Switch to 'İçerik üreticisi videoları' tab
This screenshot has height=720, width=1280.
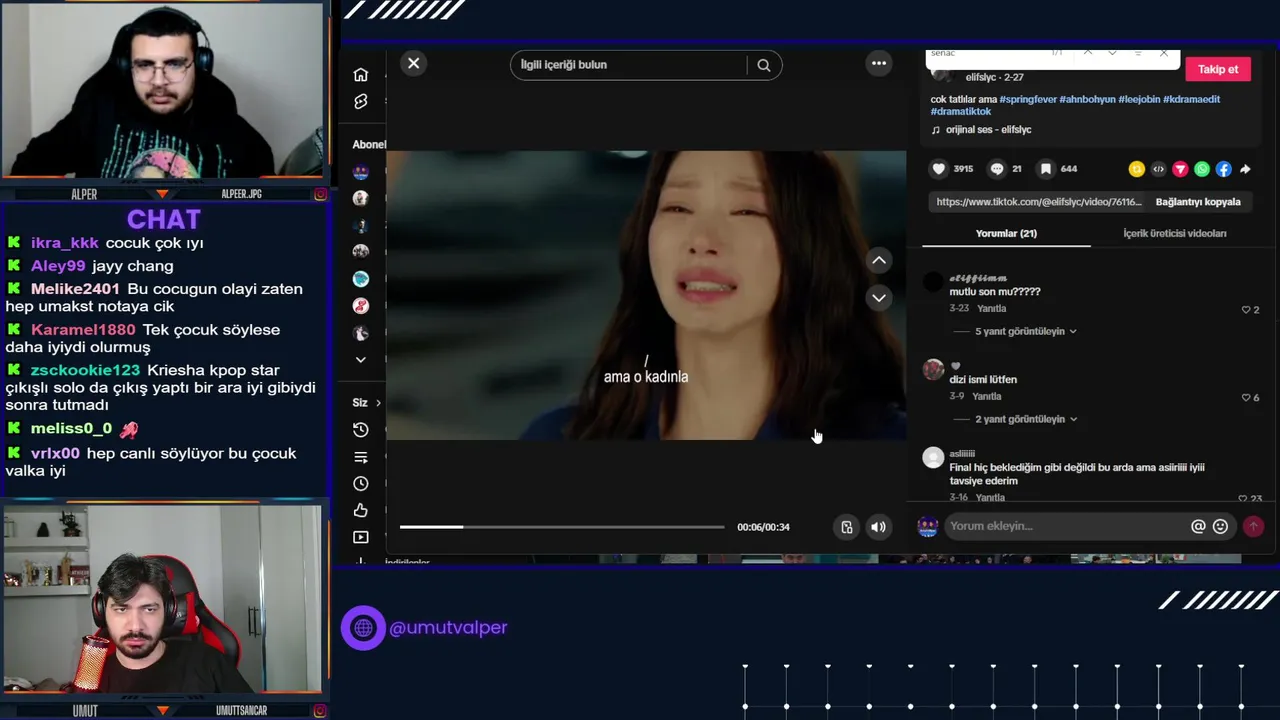(1175, 233)
